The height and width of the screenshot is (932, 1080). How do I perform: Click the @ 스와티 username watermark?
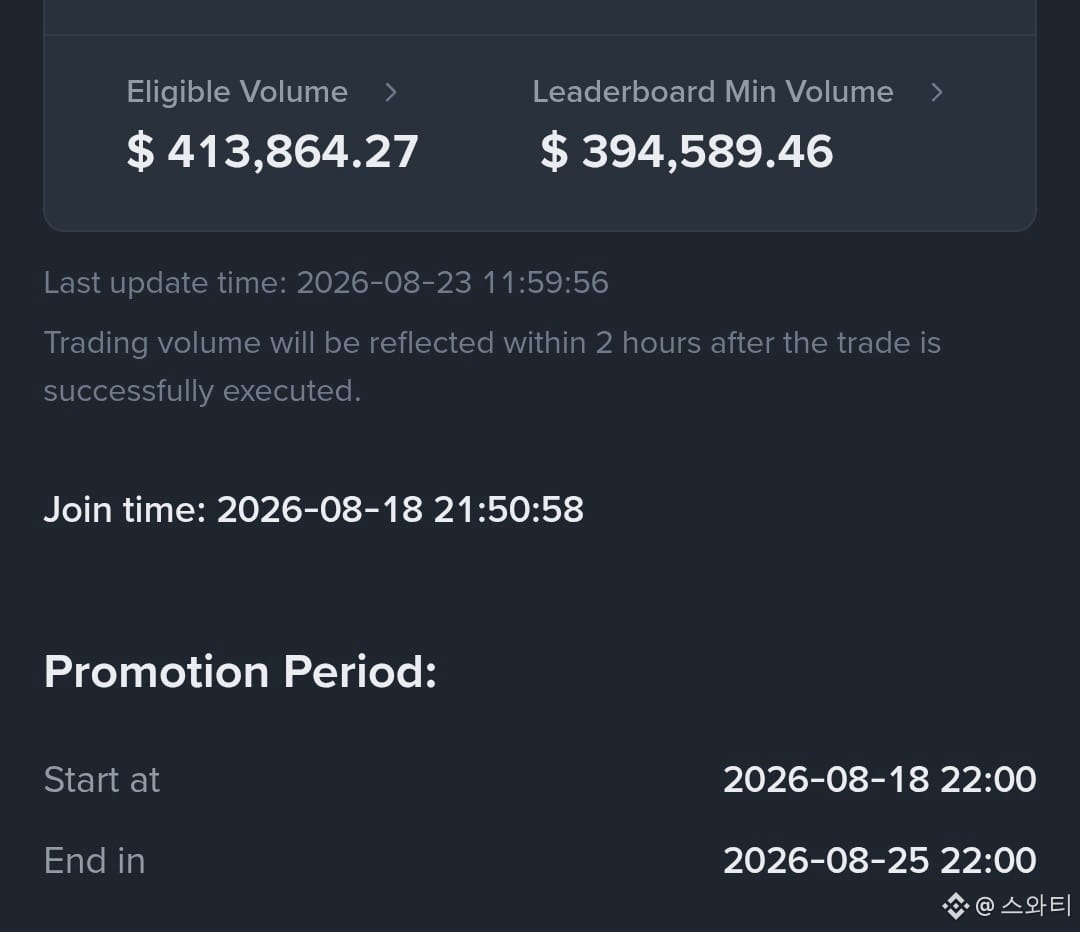click(1024, 905)
